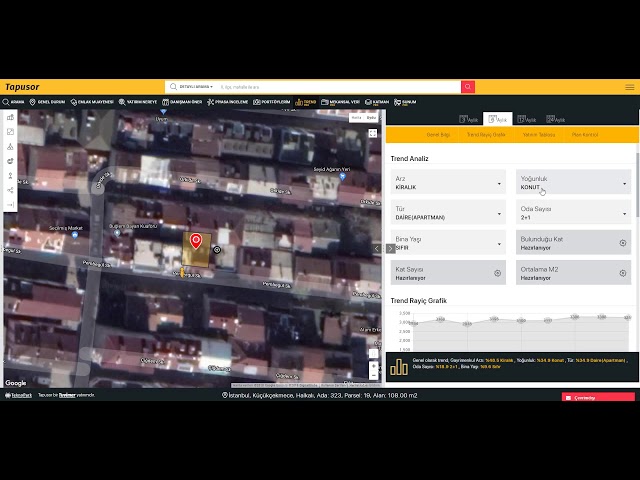Click the right arrow panel handle
Screen dimensions: 640x480
click(391, 248)
